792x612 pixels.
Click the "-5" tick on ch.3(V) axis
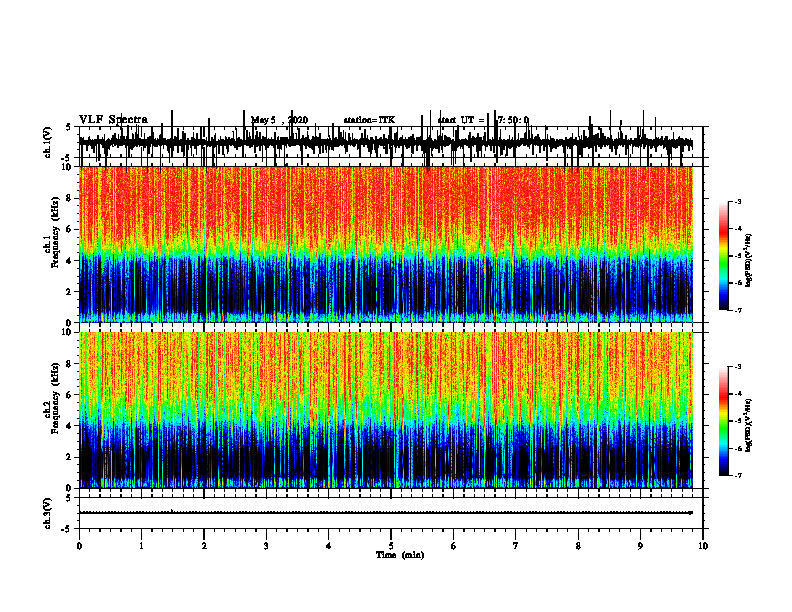pos(67,529)
